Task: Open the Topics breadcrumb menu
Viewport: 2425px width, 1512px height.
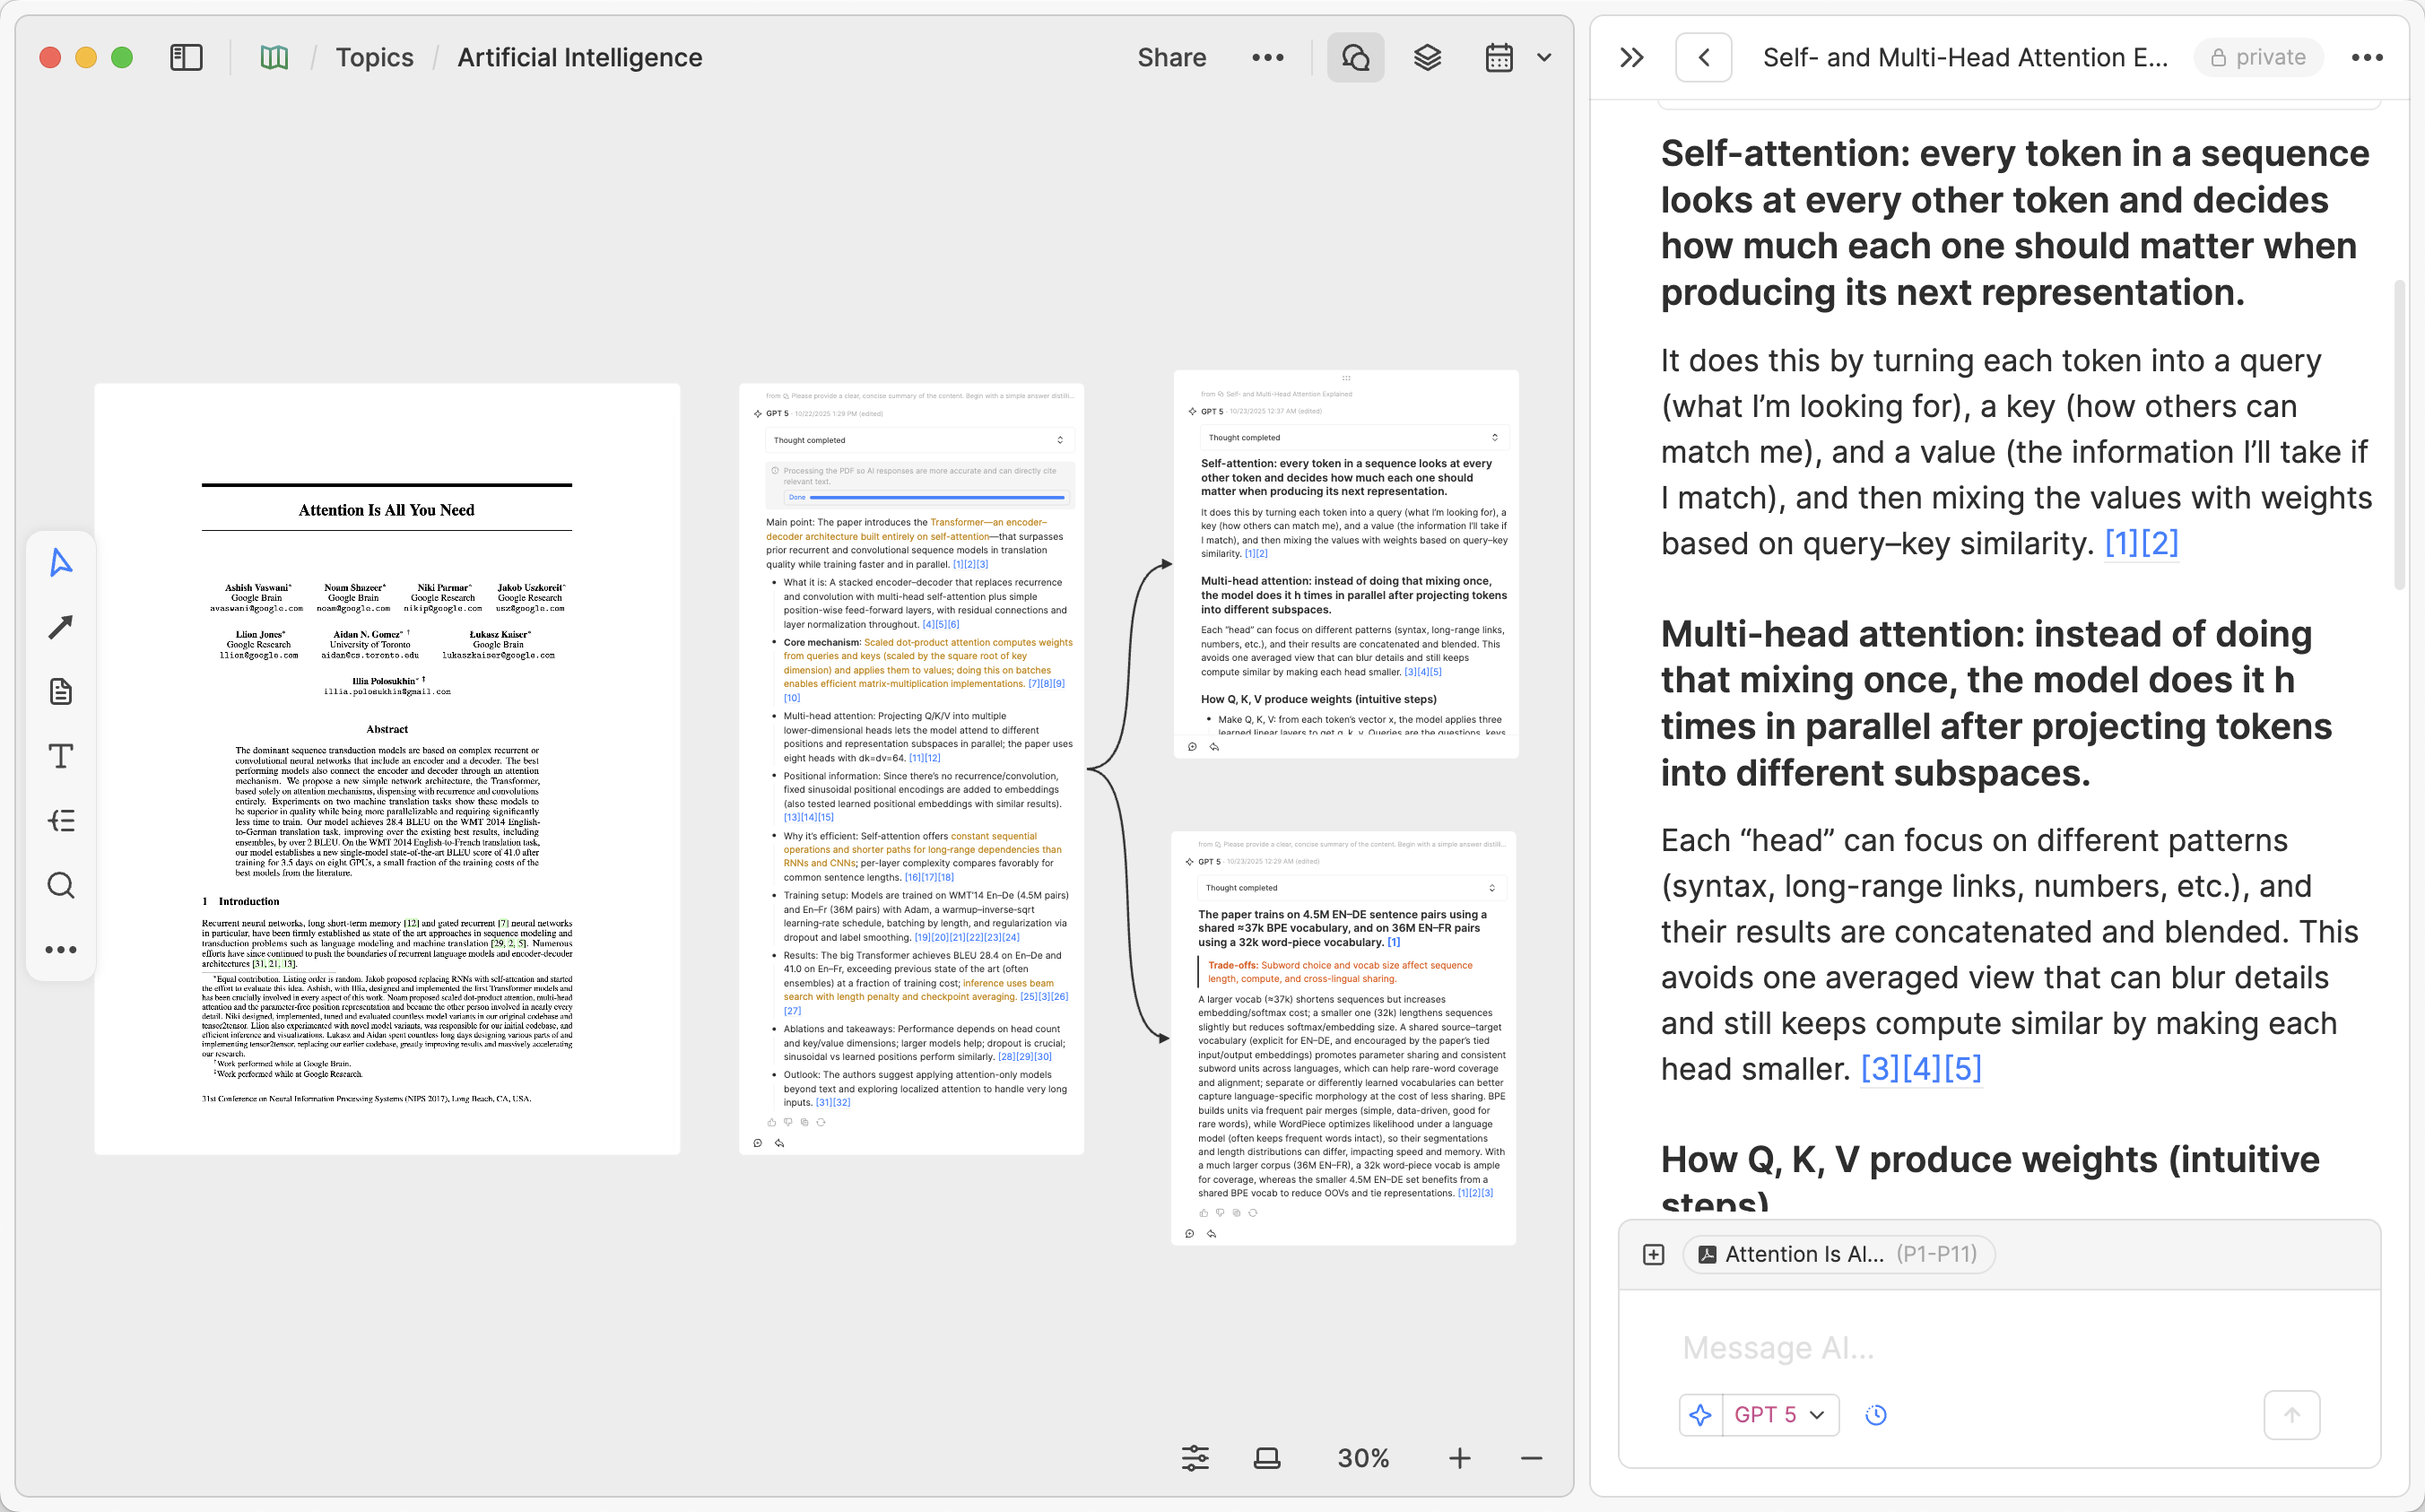Action: point(374,57)
